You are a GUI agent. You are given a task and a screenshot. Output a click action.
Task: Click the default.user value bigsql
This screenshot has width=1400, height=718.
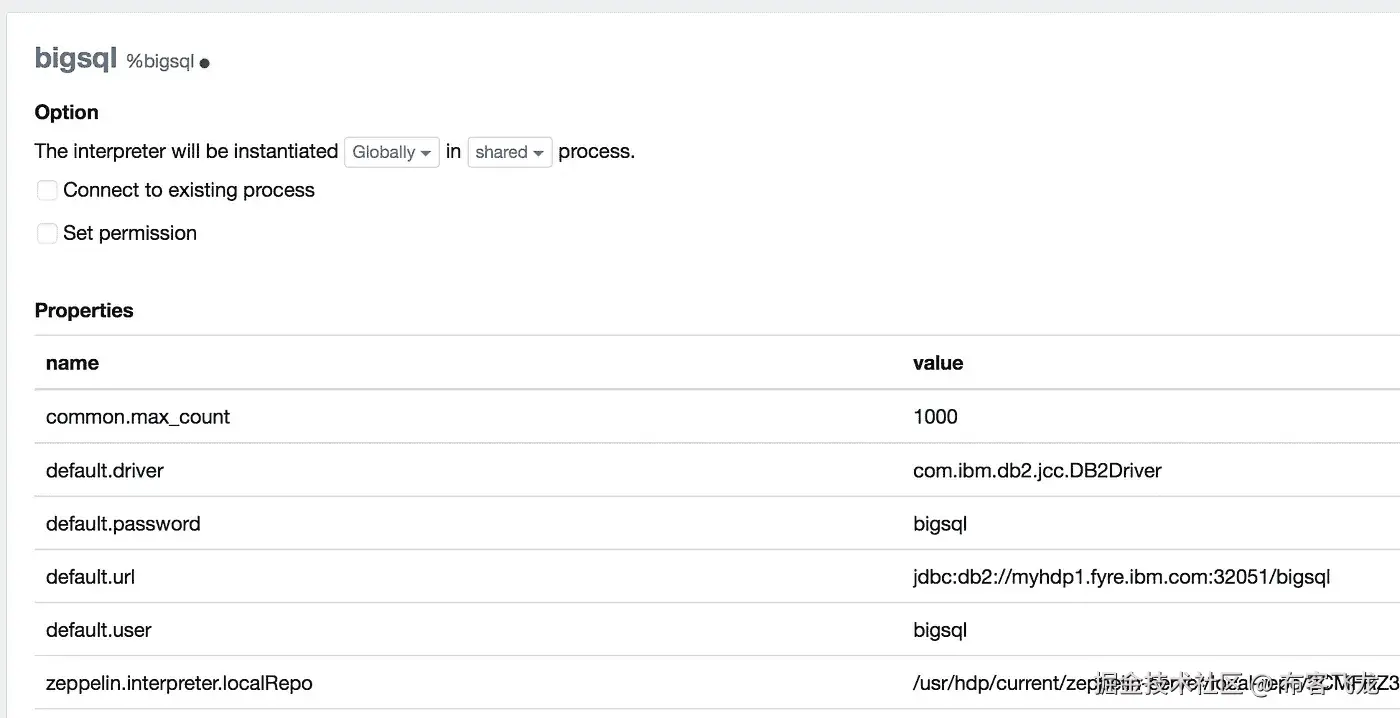coord(940,630)
